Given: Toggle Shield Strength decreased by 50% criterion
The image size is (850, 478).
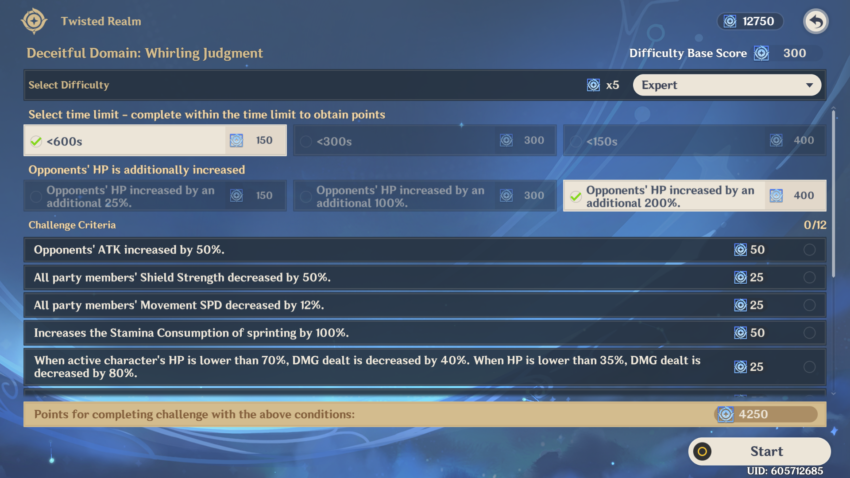Looking at the screenshot, I should [x=809, y=277].
